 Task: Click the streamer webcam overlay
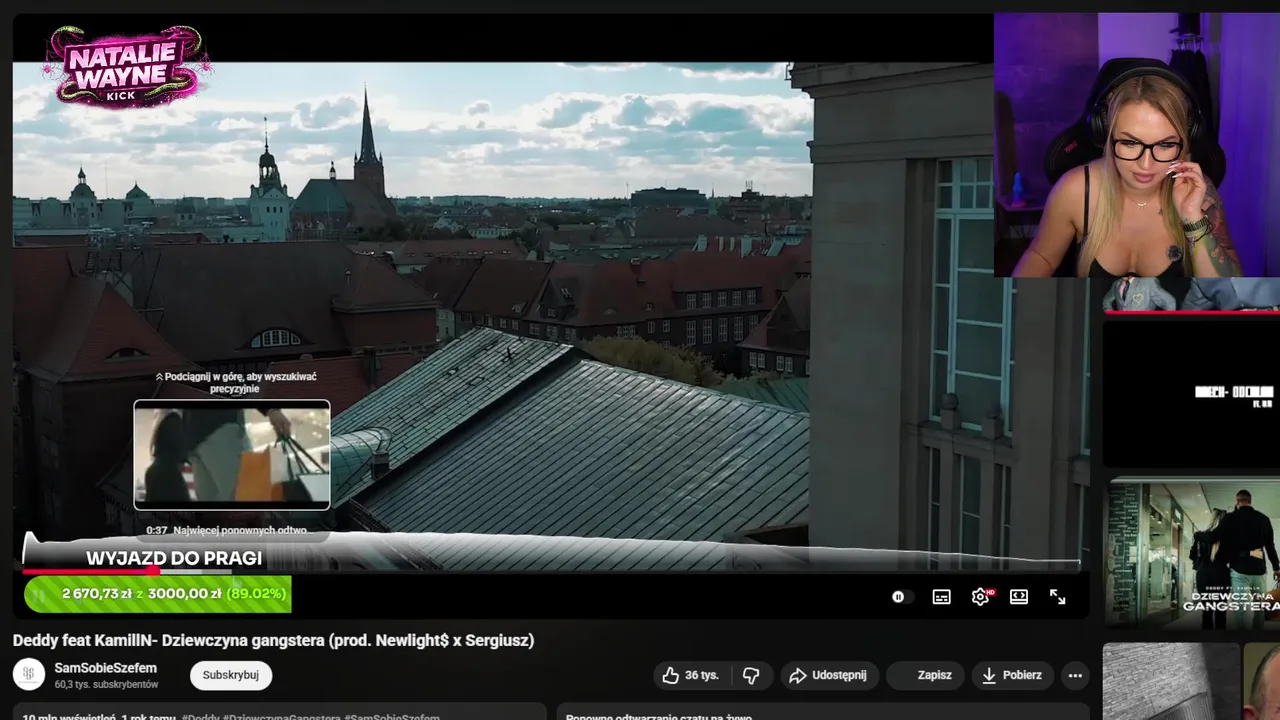point(1137,145)
